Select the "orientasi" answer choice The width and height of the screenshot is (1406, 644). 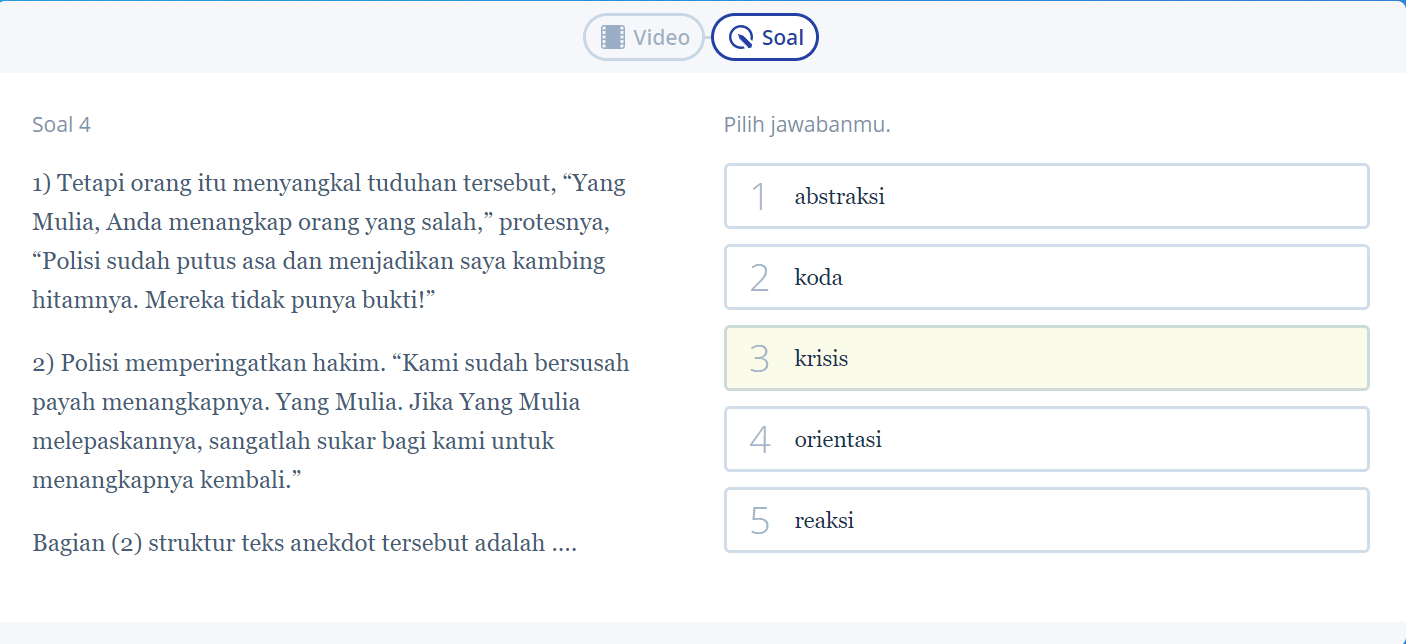[1046, 440]
